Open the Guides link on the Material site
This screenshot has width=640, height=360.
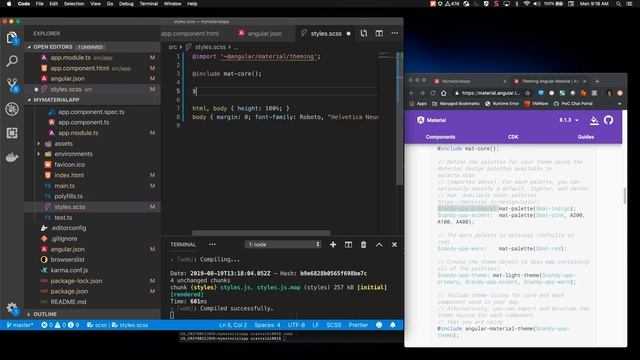coord(585,137)
